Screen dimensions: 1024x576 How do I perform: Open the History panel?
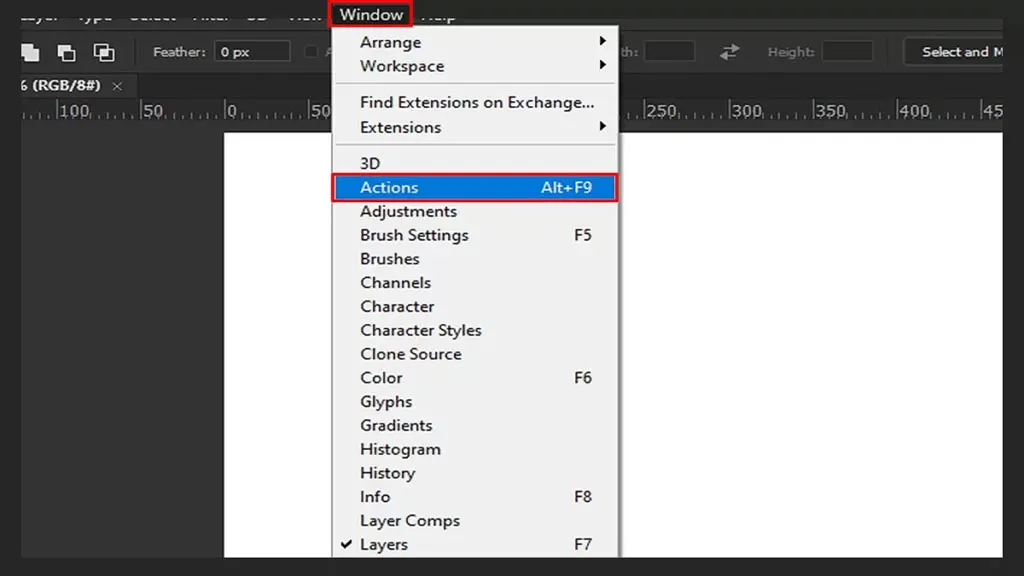click(475, 473)
